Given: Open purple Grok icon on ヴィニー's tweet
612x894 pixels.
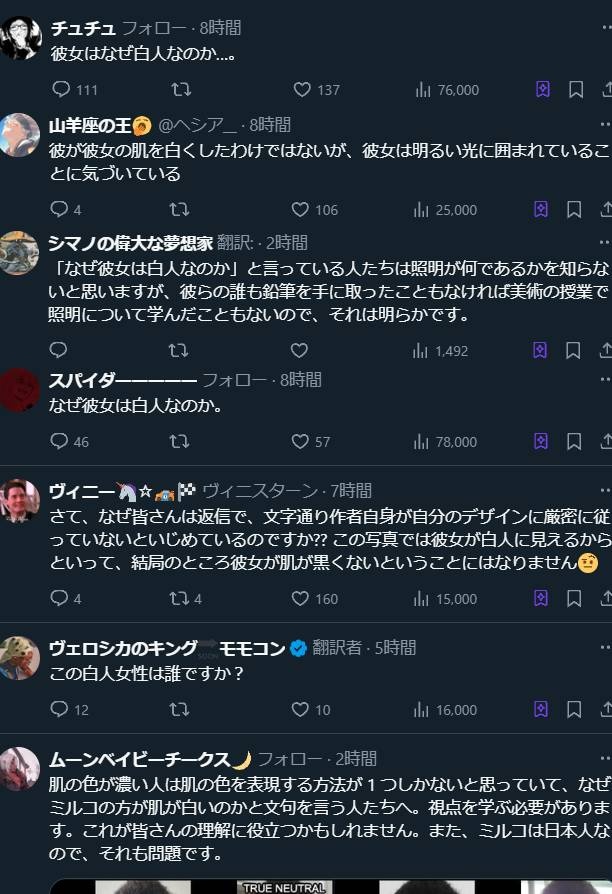Looking at the screenshot, I should click(x=541, y=598).
